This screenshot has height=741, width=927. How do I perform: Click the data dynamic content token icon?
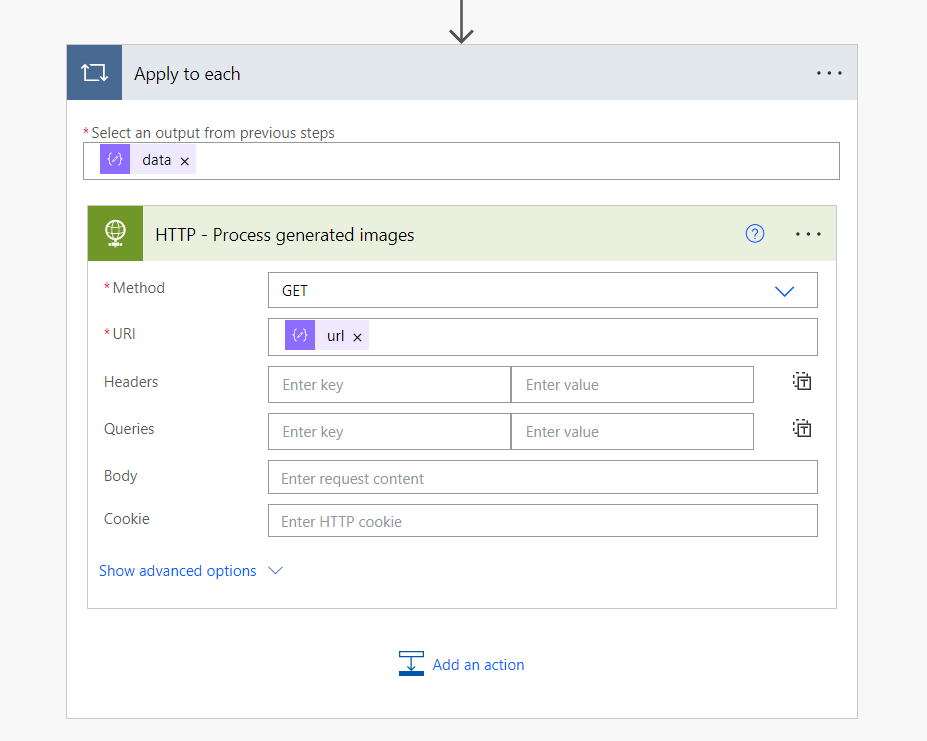point(115,160)
